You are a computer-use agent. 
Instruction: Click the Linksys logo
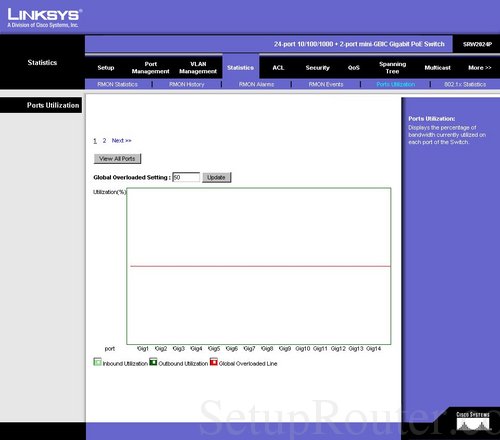[45, 17]
